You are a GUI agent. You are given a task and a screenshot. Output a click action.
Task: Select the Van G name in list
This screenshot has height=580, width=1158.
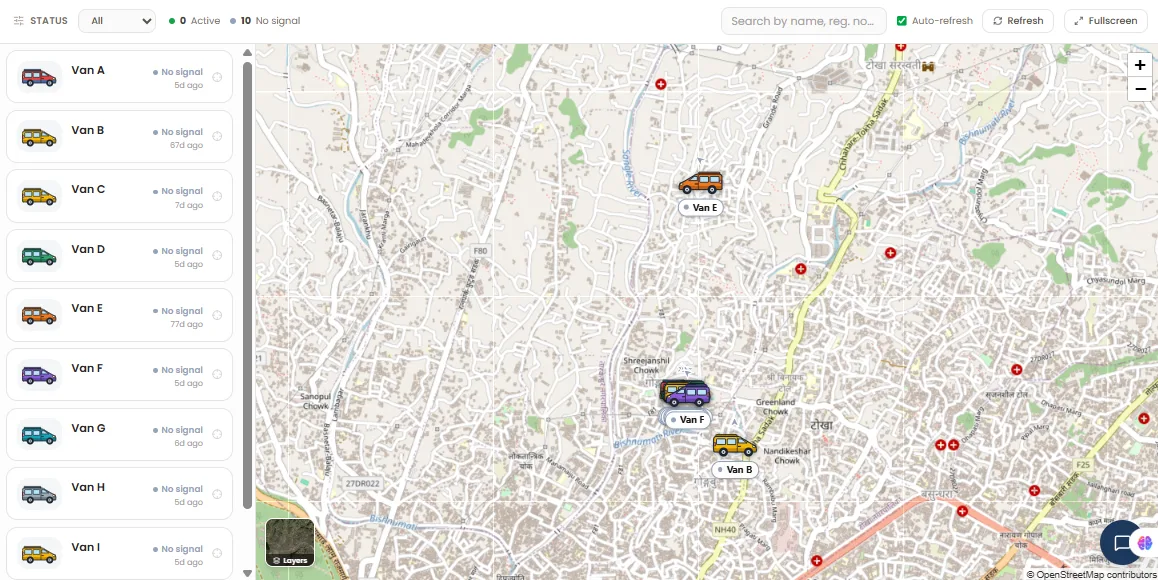point(88,428)
